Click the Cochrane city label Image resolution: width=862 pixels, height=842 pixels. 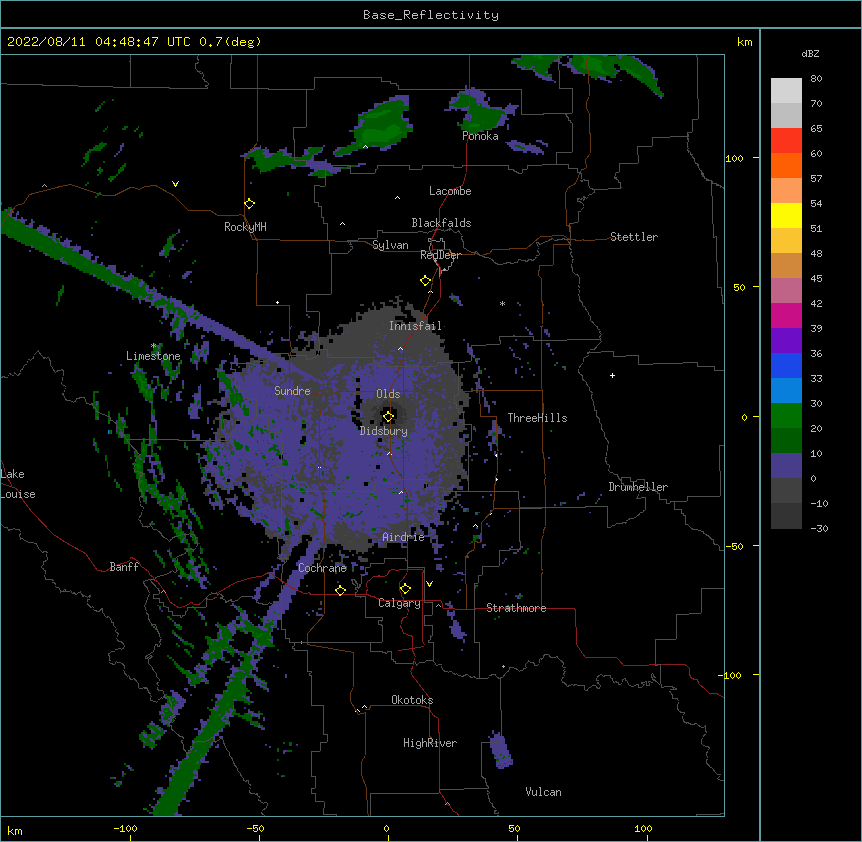(323, 568)
